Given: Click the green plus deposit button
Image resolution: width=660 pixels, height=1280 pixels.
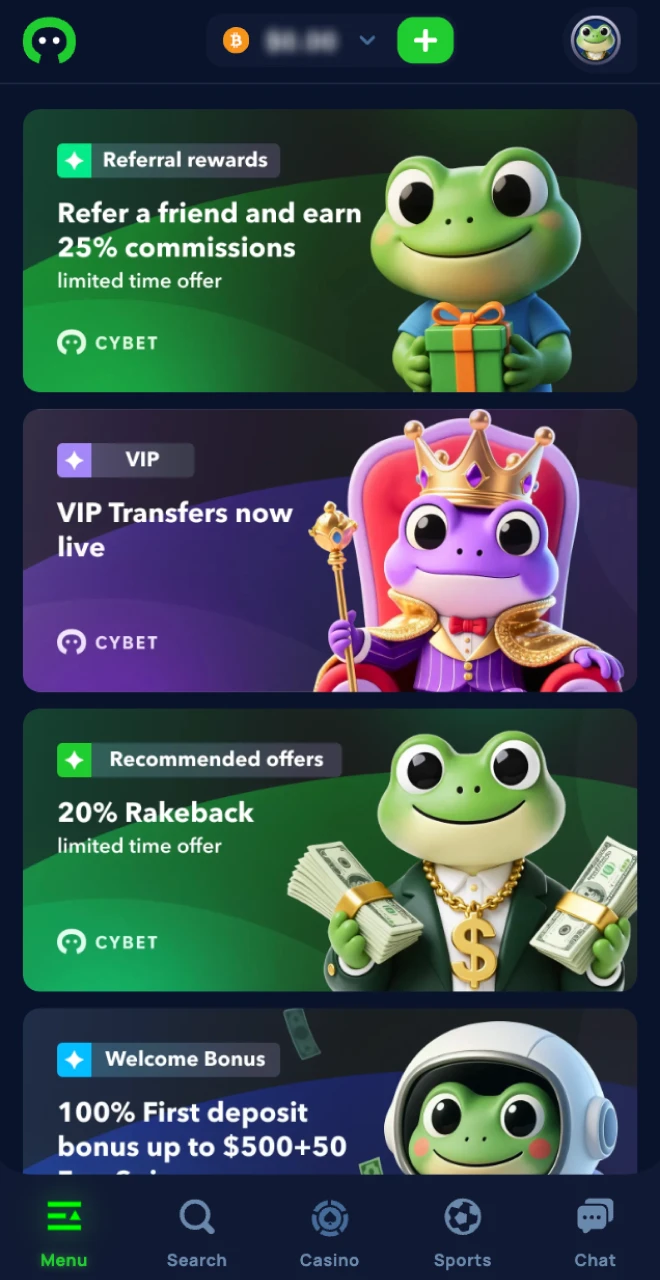Looking at the screenshot, I should pyautogui.click(x=425, y=41).
